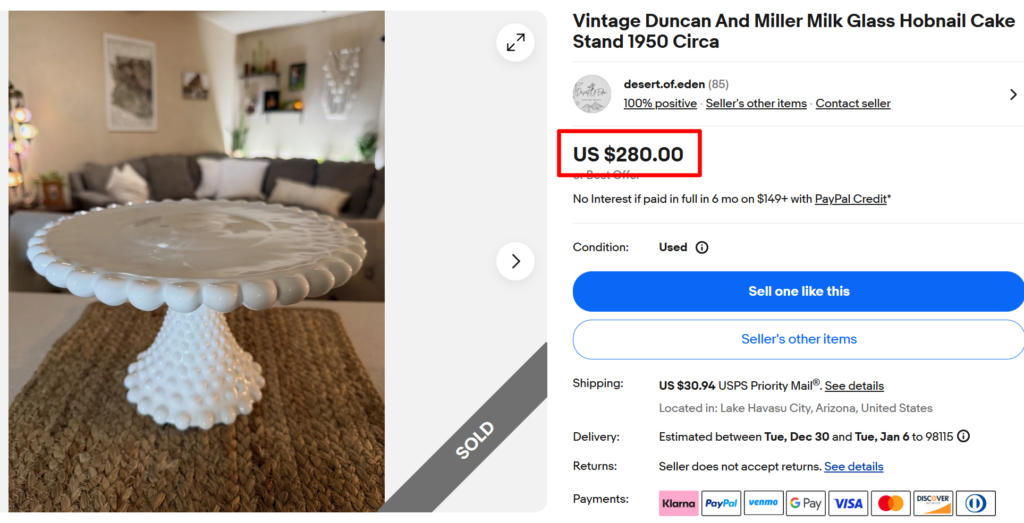Click the Klarna payment icon
The width and height of the screenshot is (1024, 523).
(679, 503)
